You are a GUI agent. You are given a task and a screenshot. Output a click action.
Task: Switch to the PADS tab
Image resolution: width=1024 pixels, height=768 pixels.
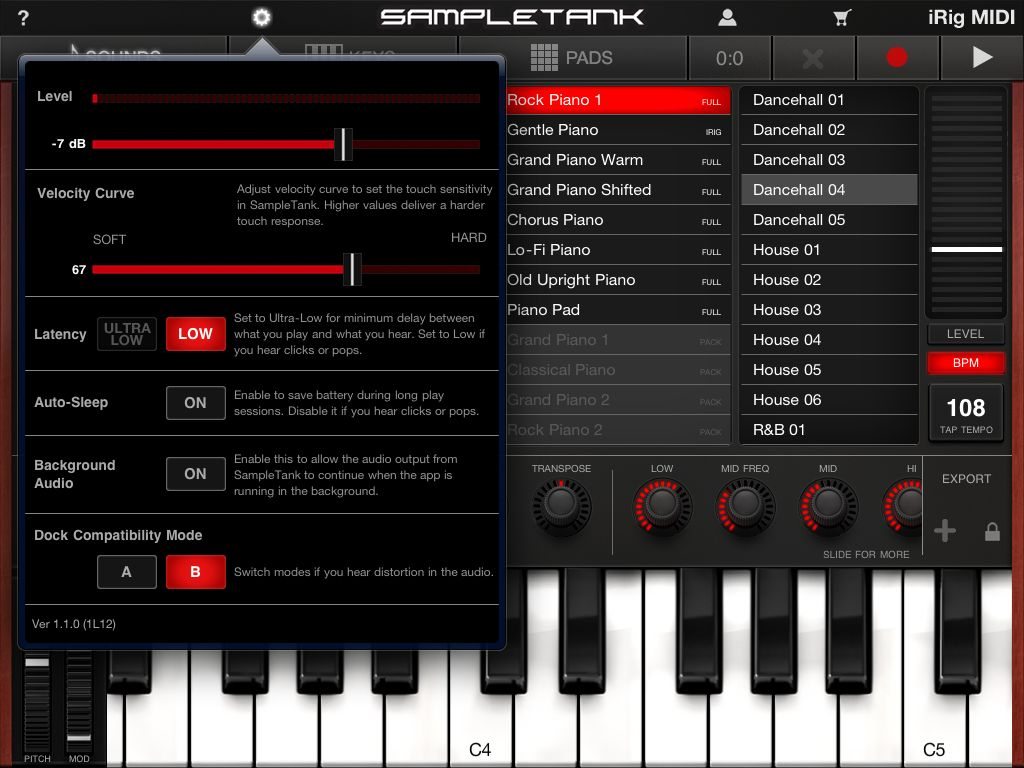[x=572, y=58]
